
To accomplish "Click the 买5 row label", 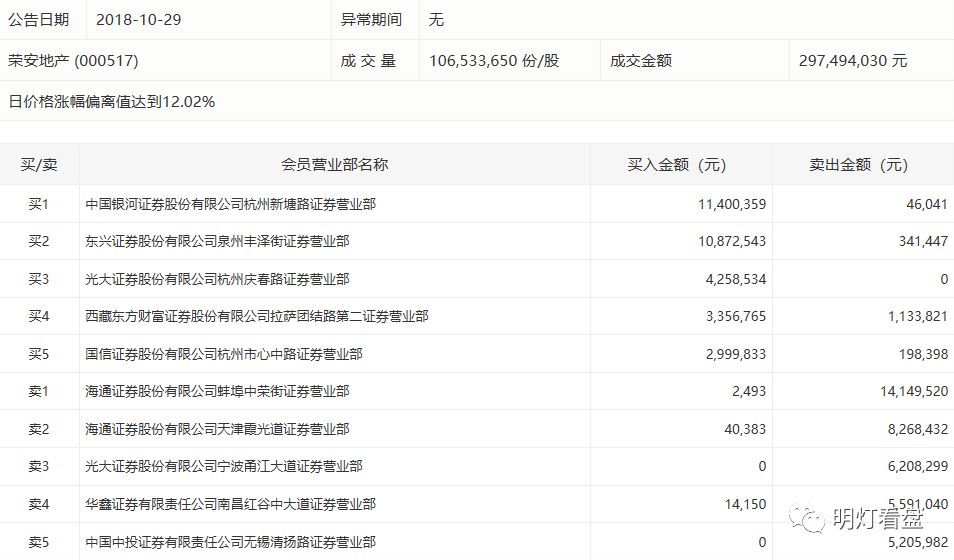I will 38,354.
